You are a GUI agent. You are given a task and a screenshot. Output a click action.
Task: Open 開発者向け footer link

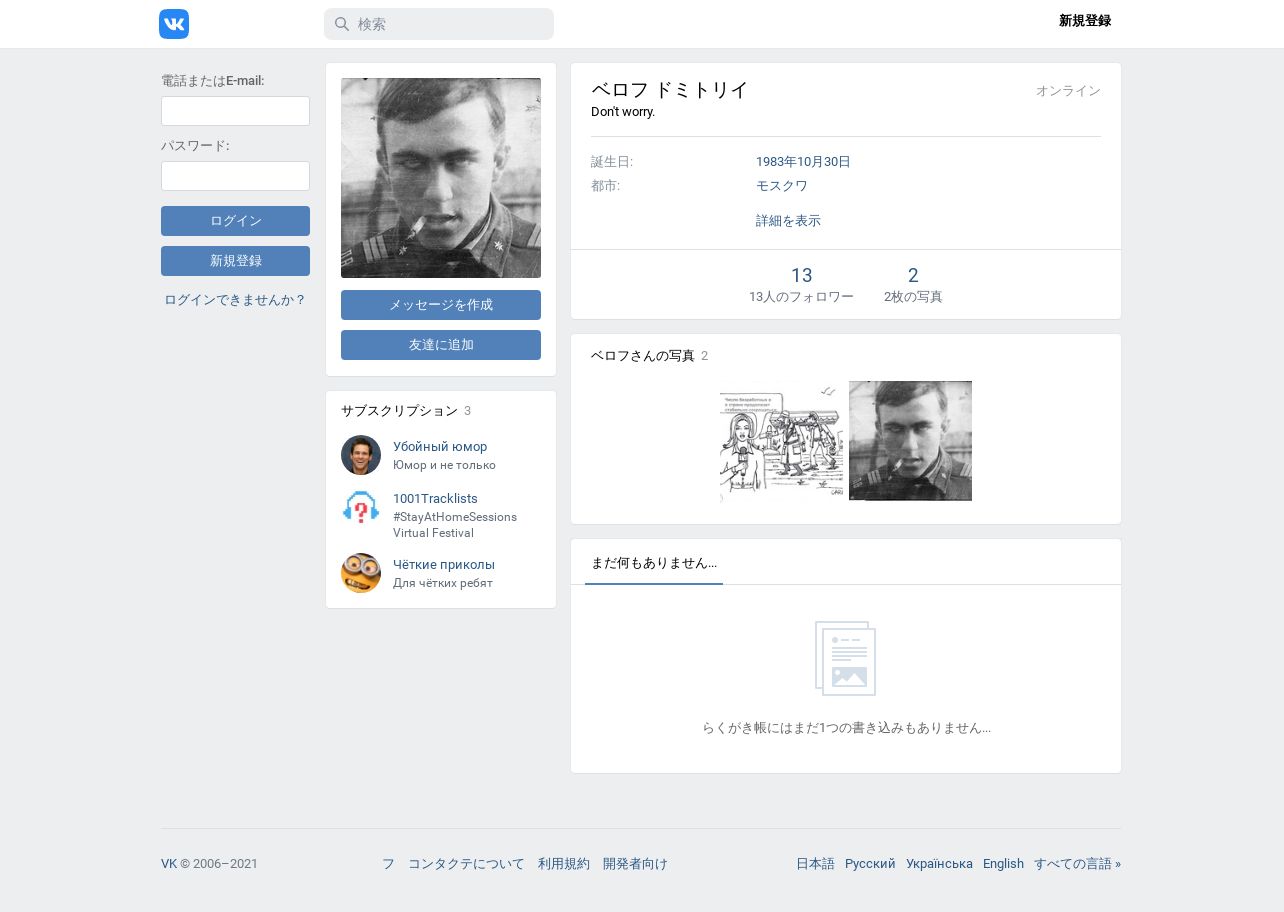click(x=635, y=864)
